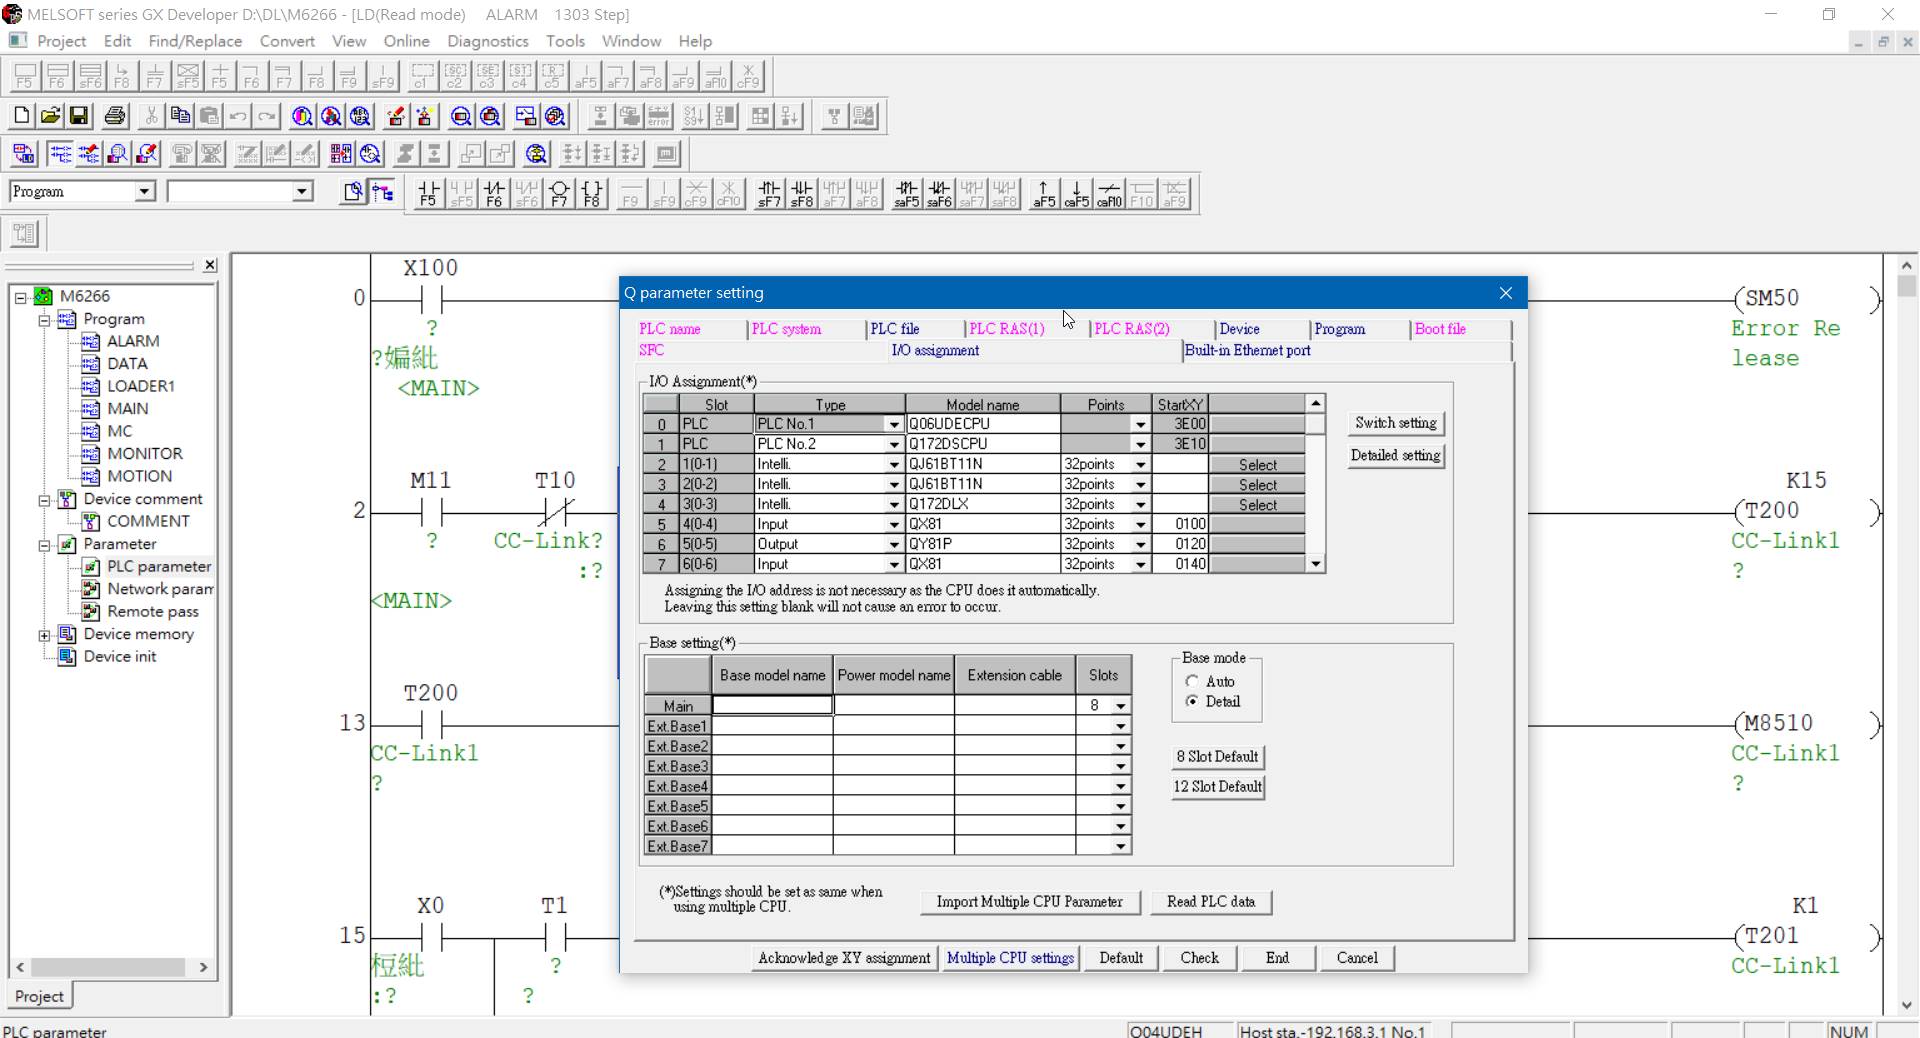
Task: Click the New project icon
Action: (21, 116)
